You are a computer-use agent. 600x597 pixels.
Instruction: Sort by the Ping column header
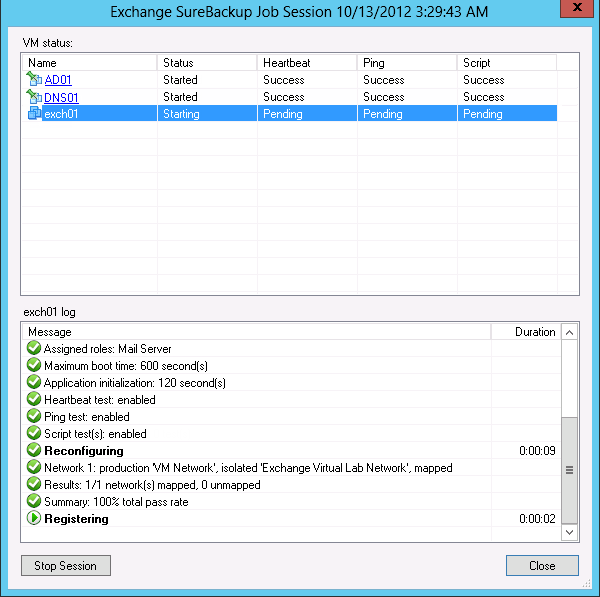(x=407, y=63)
